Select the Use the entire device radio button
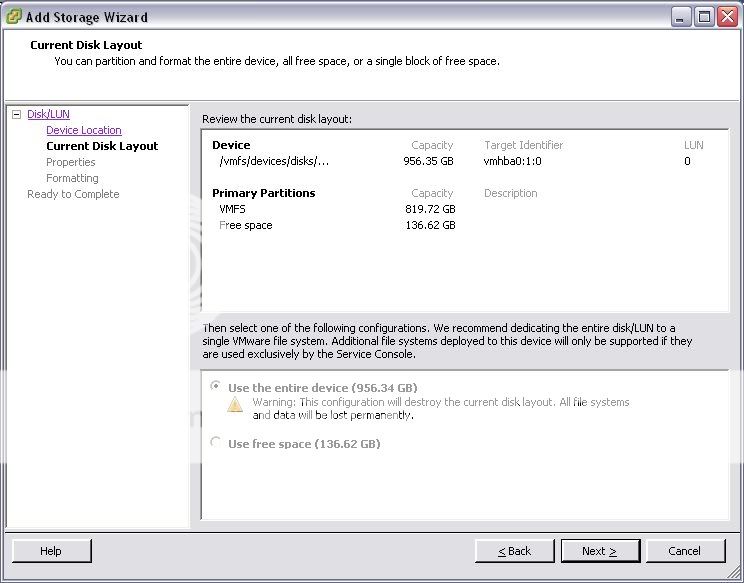 (215, 386)
